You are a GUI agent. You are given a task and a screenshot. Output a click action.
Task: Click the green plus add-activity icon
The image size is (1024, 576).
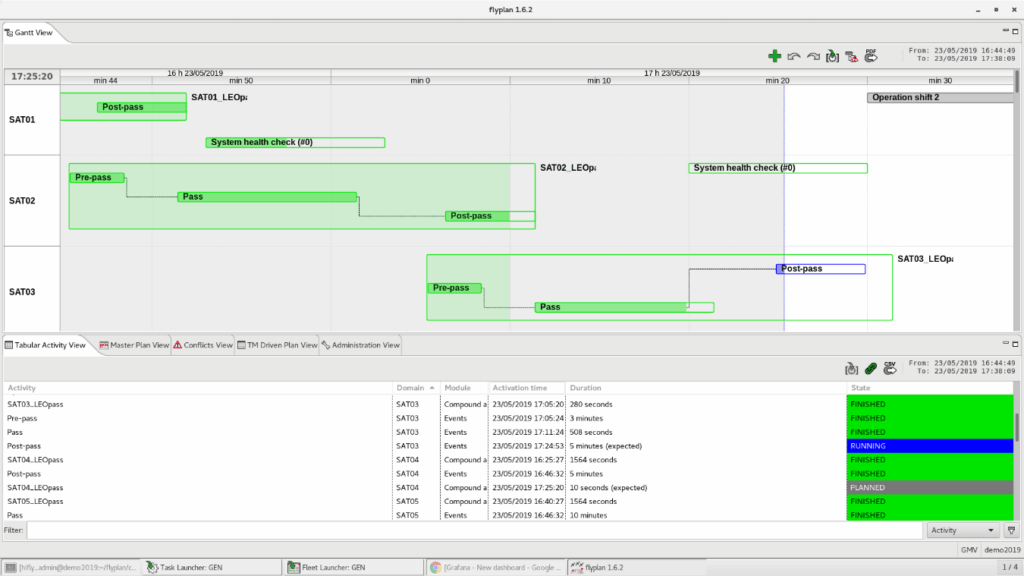click(x=775, y=56)
